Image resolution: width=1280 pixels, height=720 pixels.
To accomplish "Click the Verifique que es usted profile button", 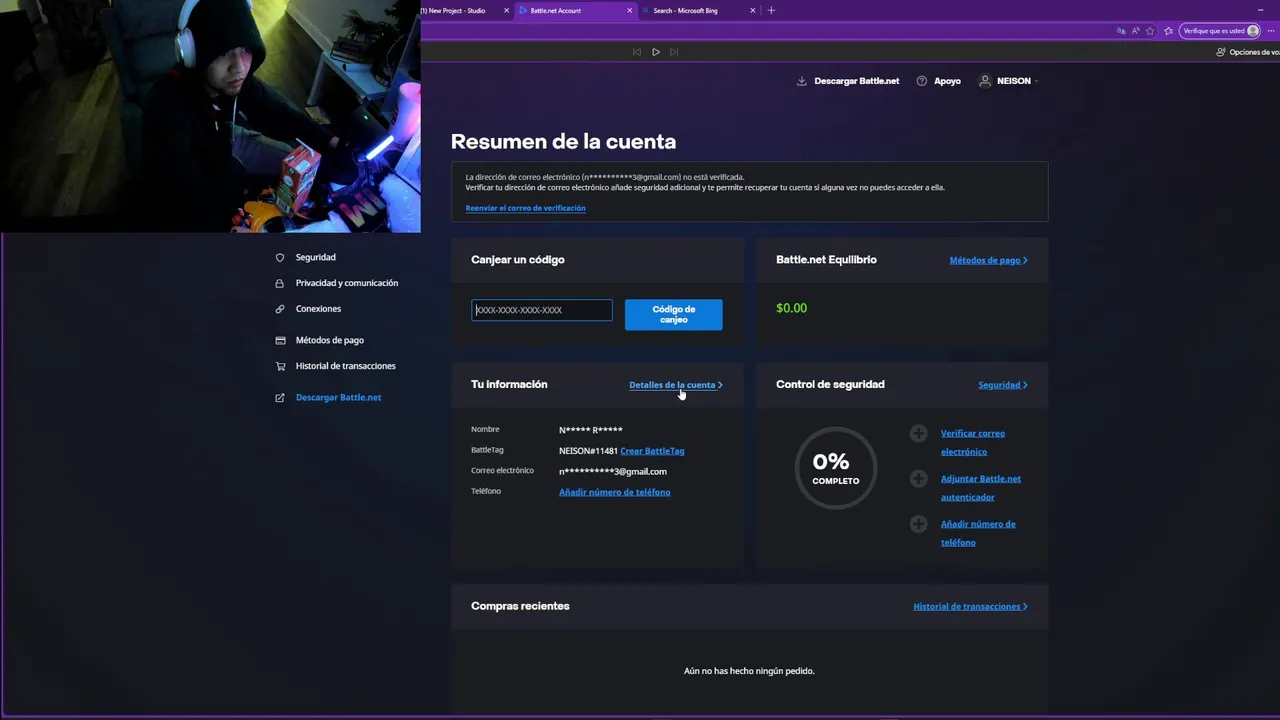I will (1220, 31).
